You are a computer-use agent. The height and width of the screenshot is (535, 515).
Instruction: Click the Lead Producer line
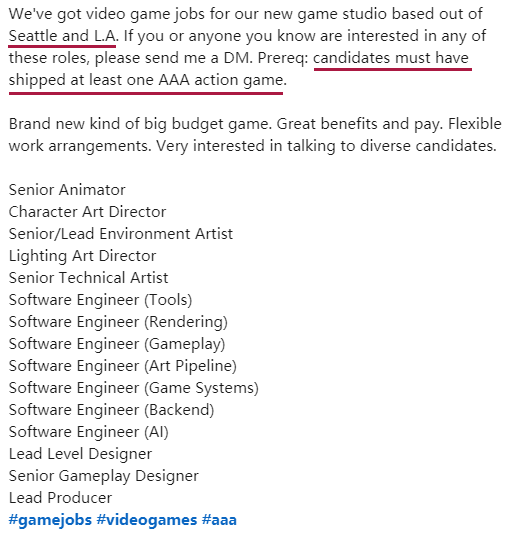pos(60,498)
